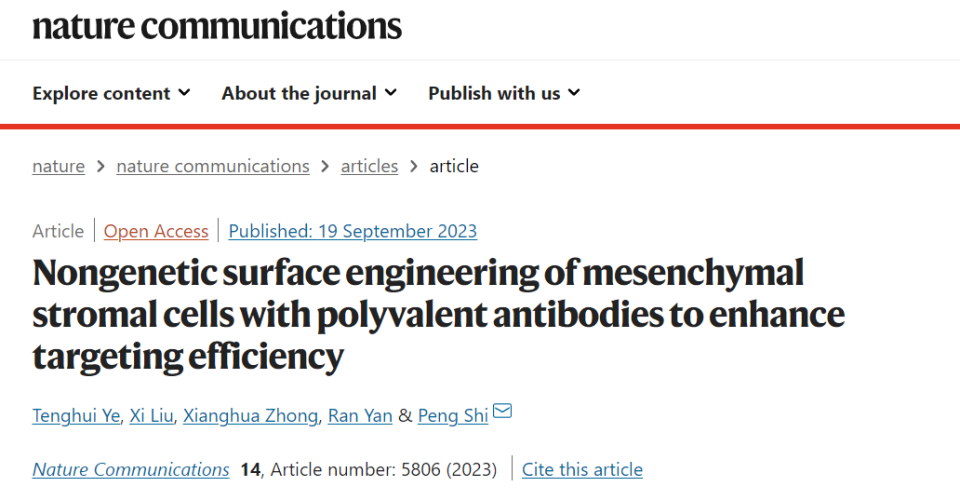960x500 pixels.
Task: Open the nature communications breadcrumb
Action: click(213, 166)
